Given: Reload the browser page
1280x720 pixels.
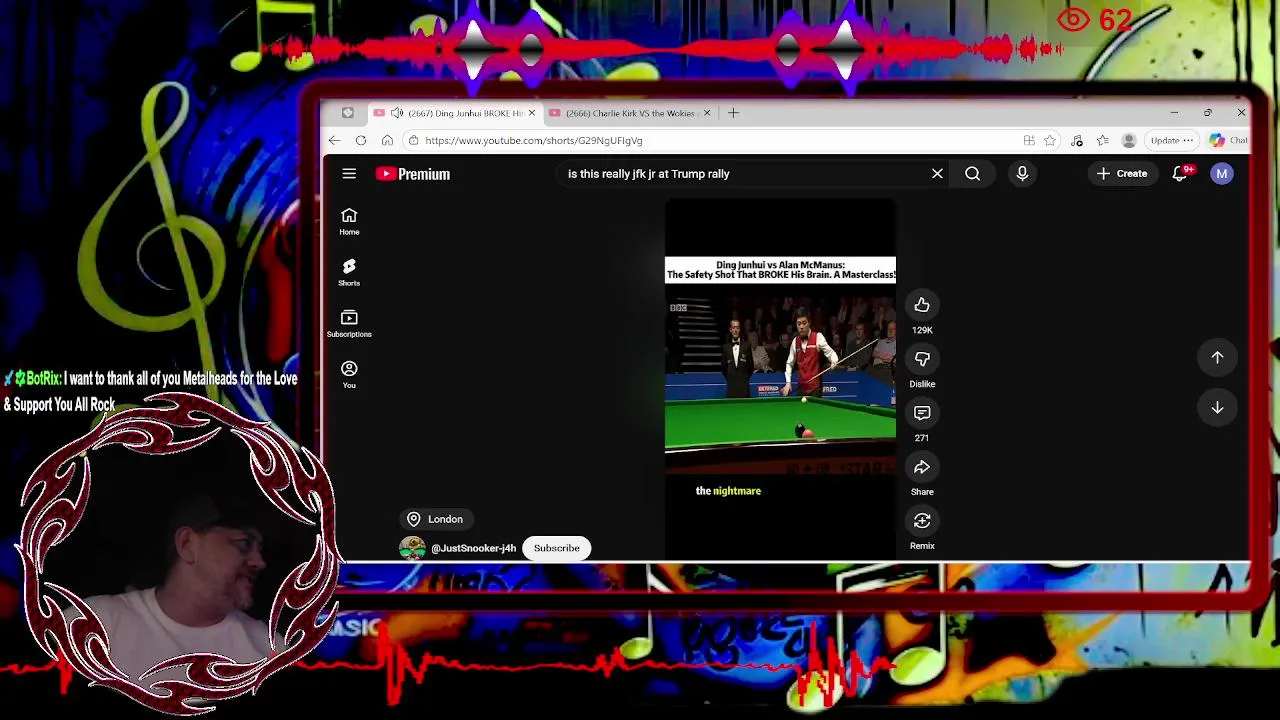Looking at the screenshot, I should pos(361,141).
